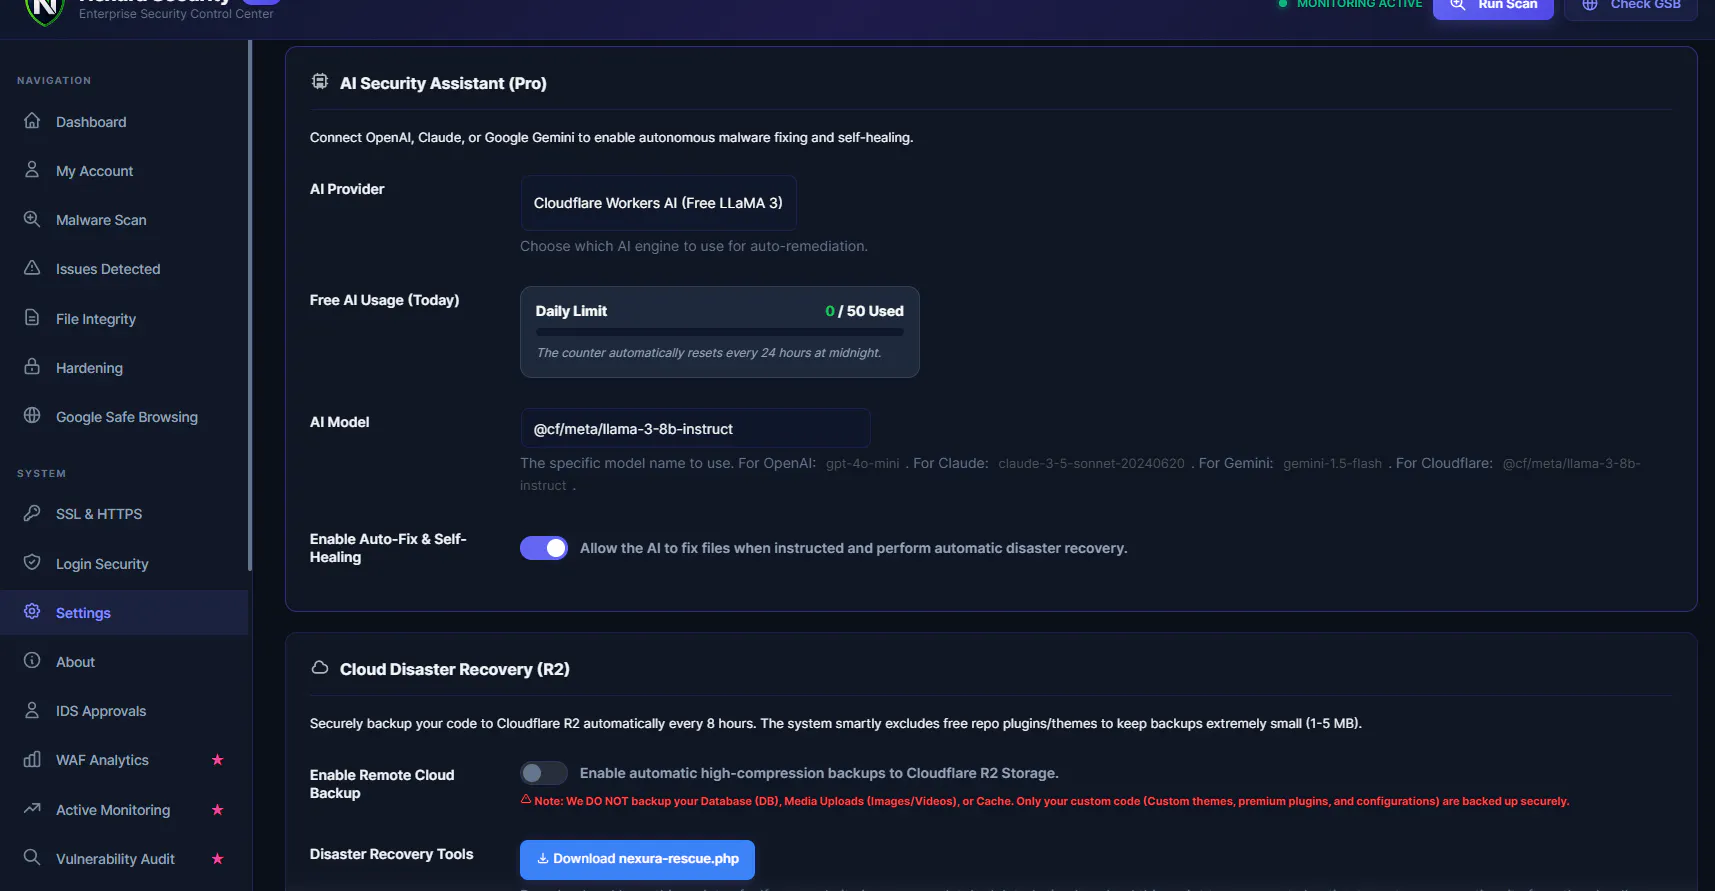Click the 'claude-3-5-sonnet-20240620' example text
Viewport: 1715px width, 891px height.
click(1091, 464)
